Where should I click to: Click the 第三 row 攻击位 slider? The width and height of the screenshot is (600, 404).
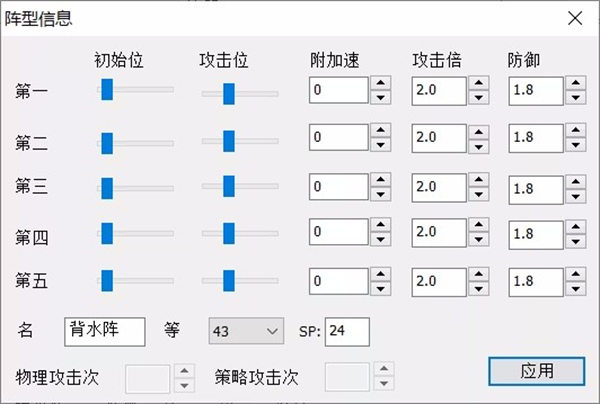coord(240,186)
